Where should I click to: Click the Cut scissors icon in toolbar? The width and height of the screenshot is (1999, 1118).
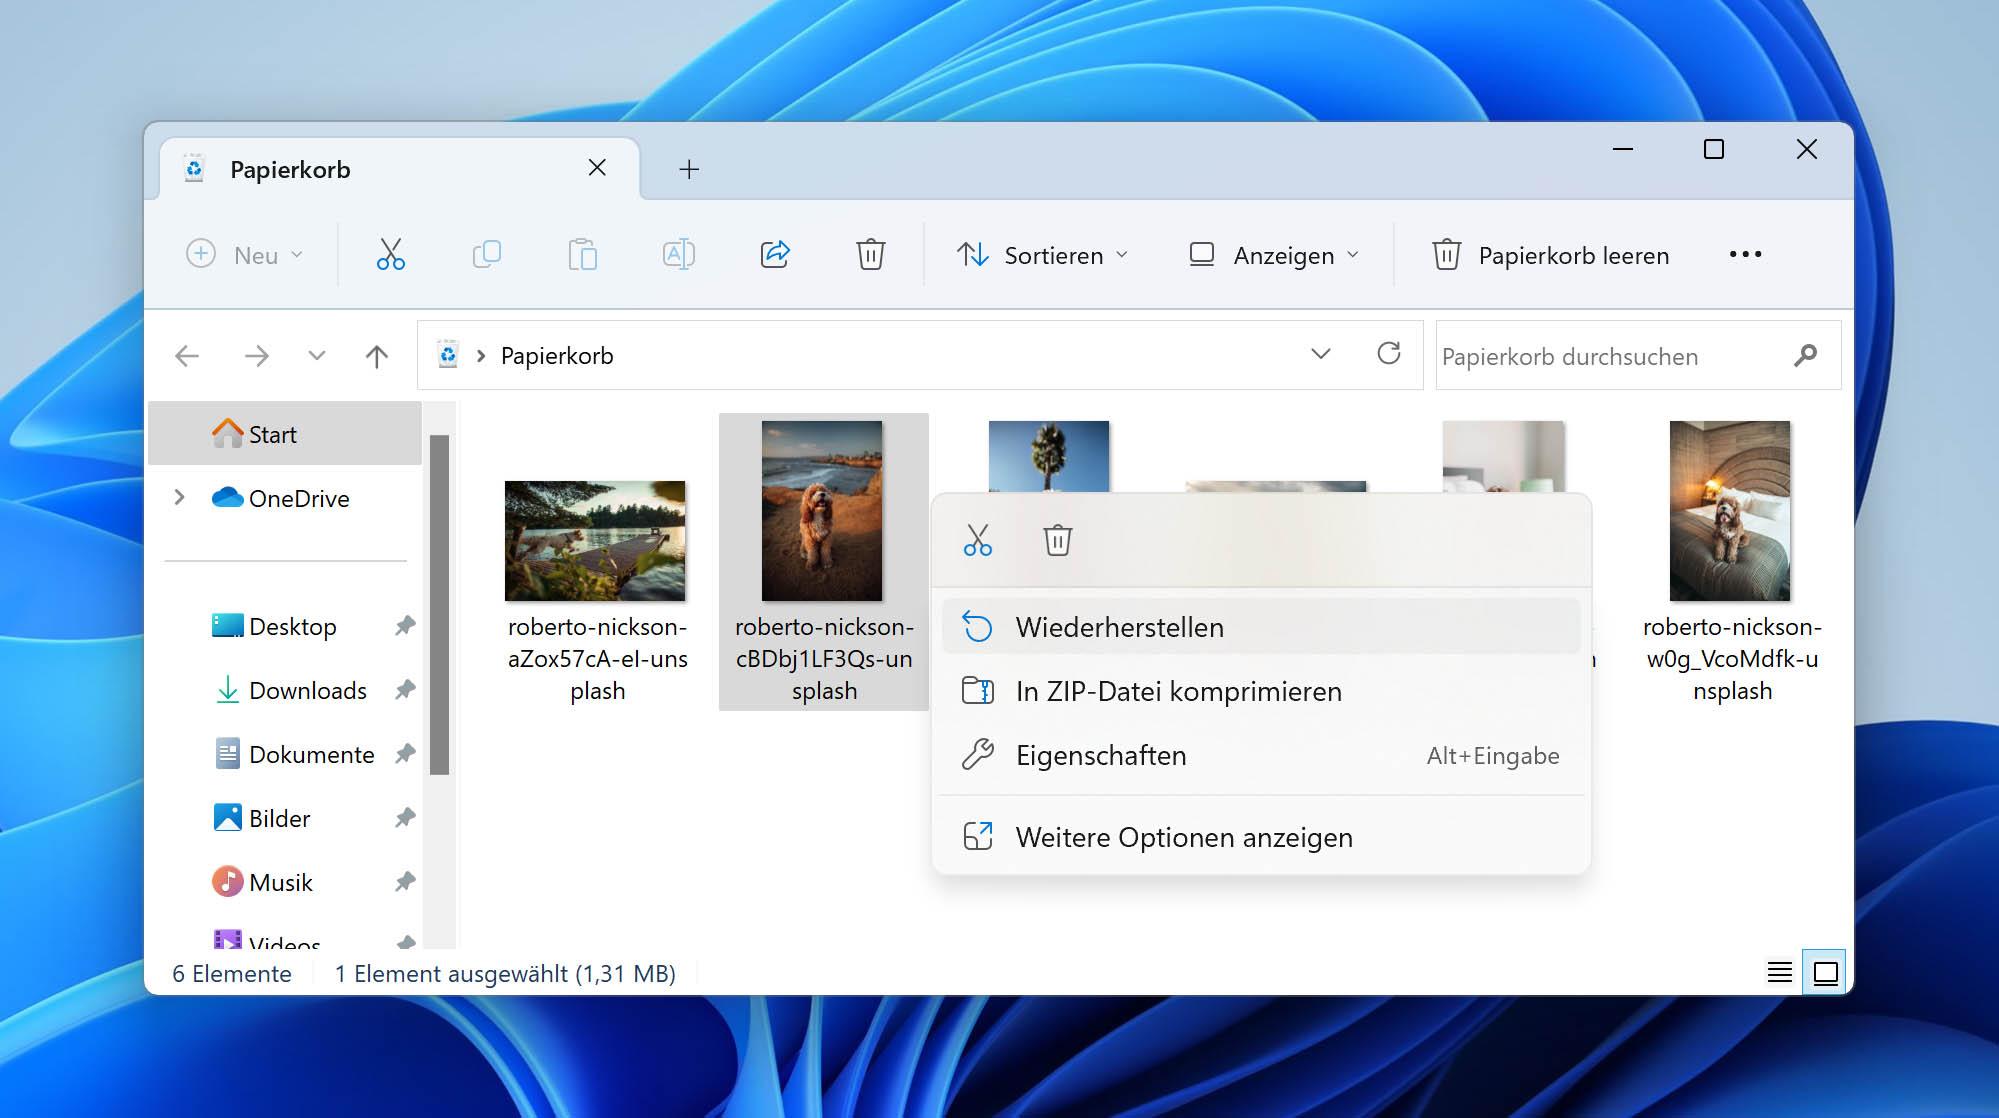tap(390, 254)
